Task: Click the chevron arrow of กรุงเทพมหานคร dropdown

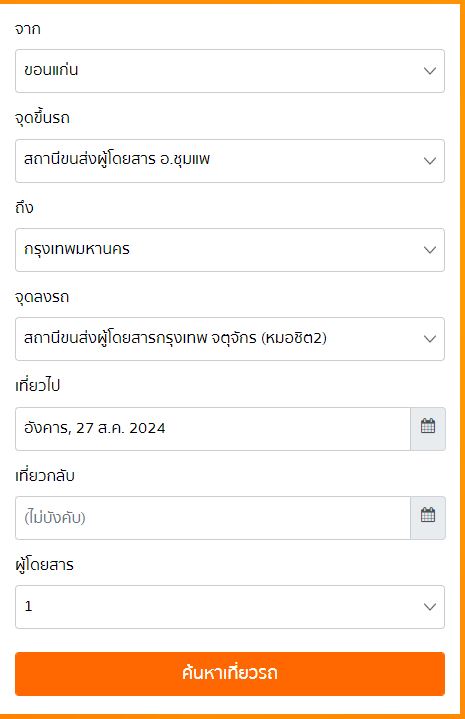Action: tap(430, 250)
